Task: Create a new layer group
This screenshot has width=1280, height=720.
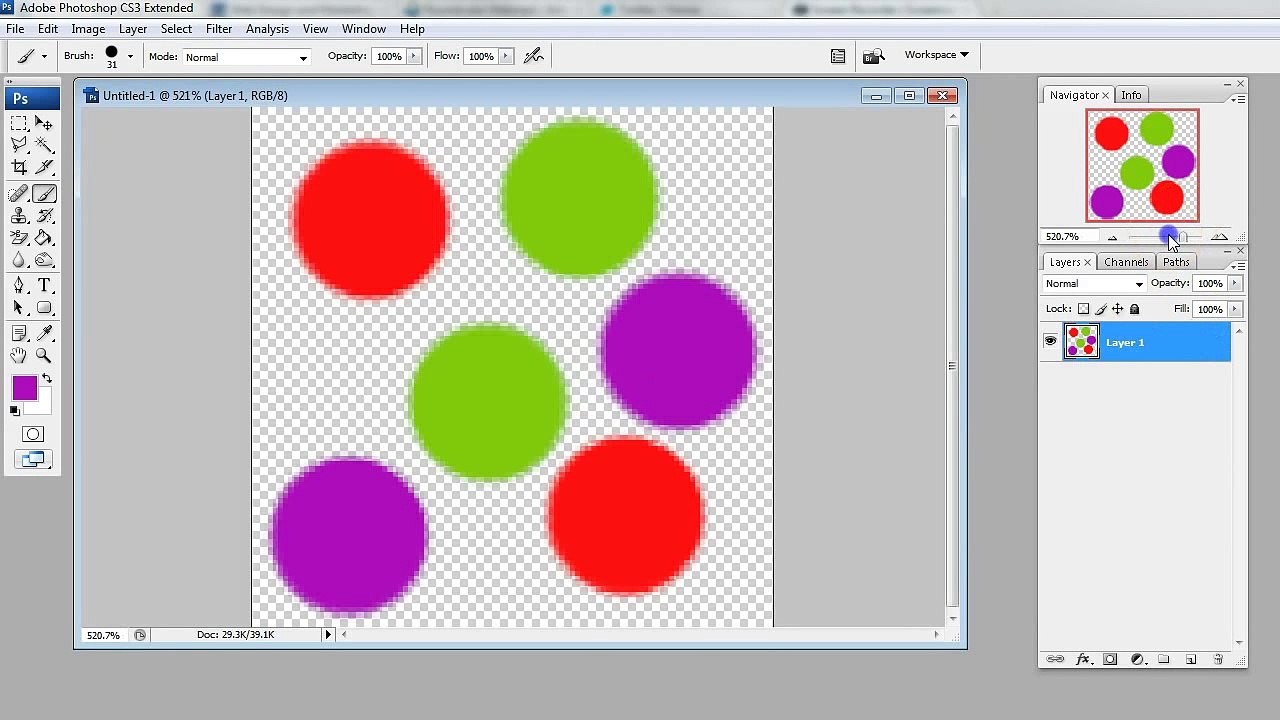Action: (x=1164, y=659)
